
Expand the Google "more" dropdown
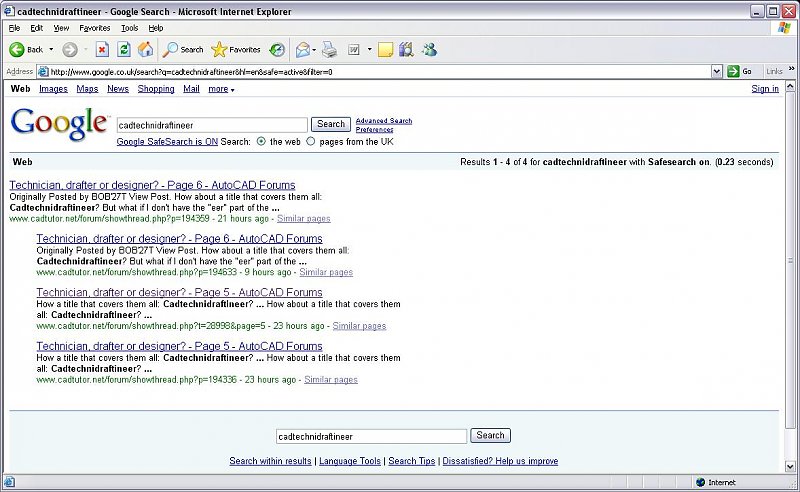221,89
